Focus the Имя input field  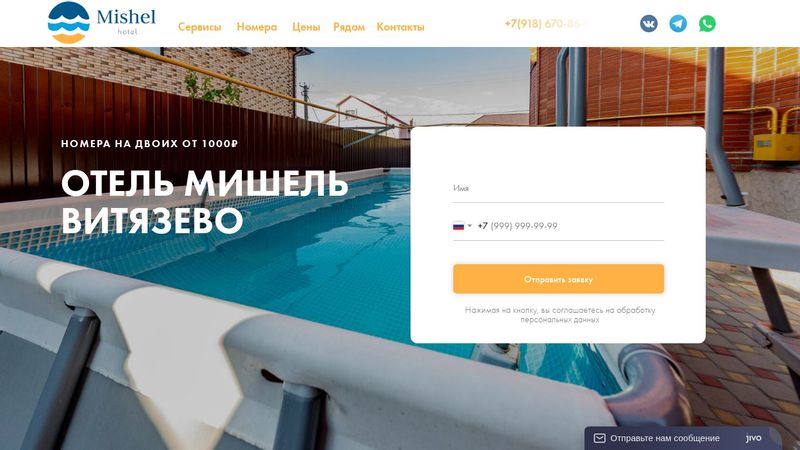pos(558,188)
